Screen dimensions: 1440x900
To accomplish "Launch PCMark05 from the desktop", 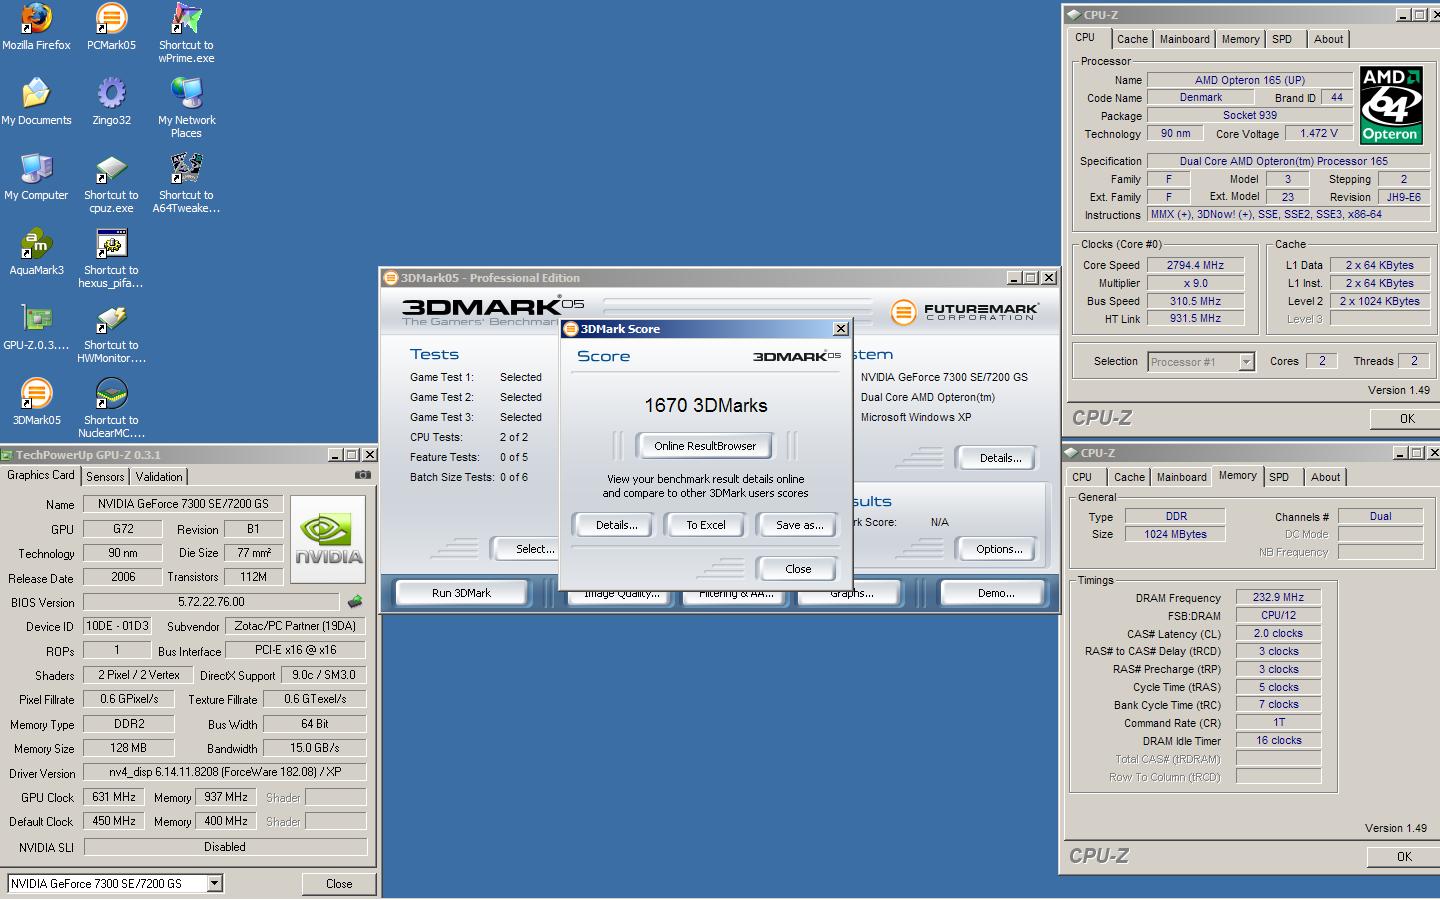I will [111, 18].
